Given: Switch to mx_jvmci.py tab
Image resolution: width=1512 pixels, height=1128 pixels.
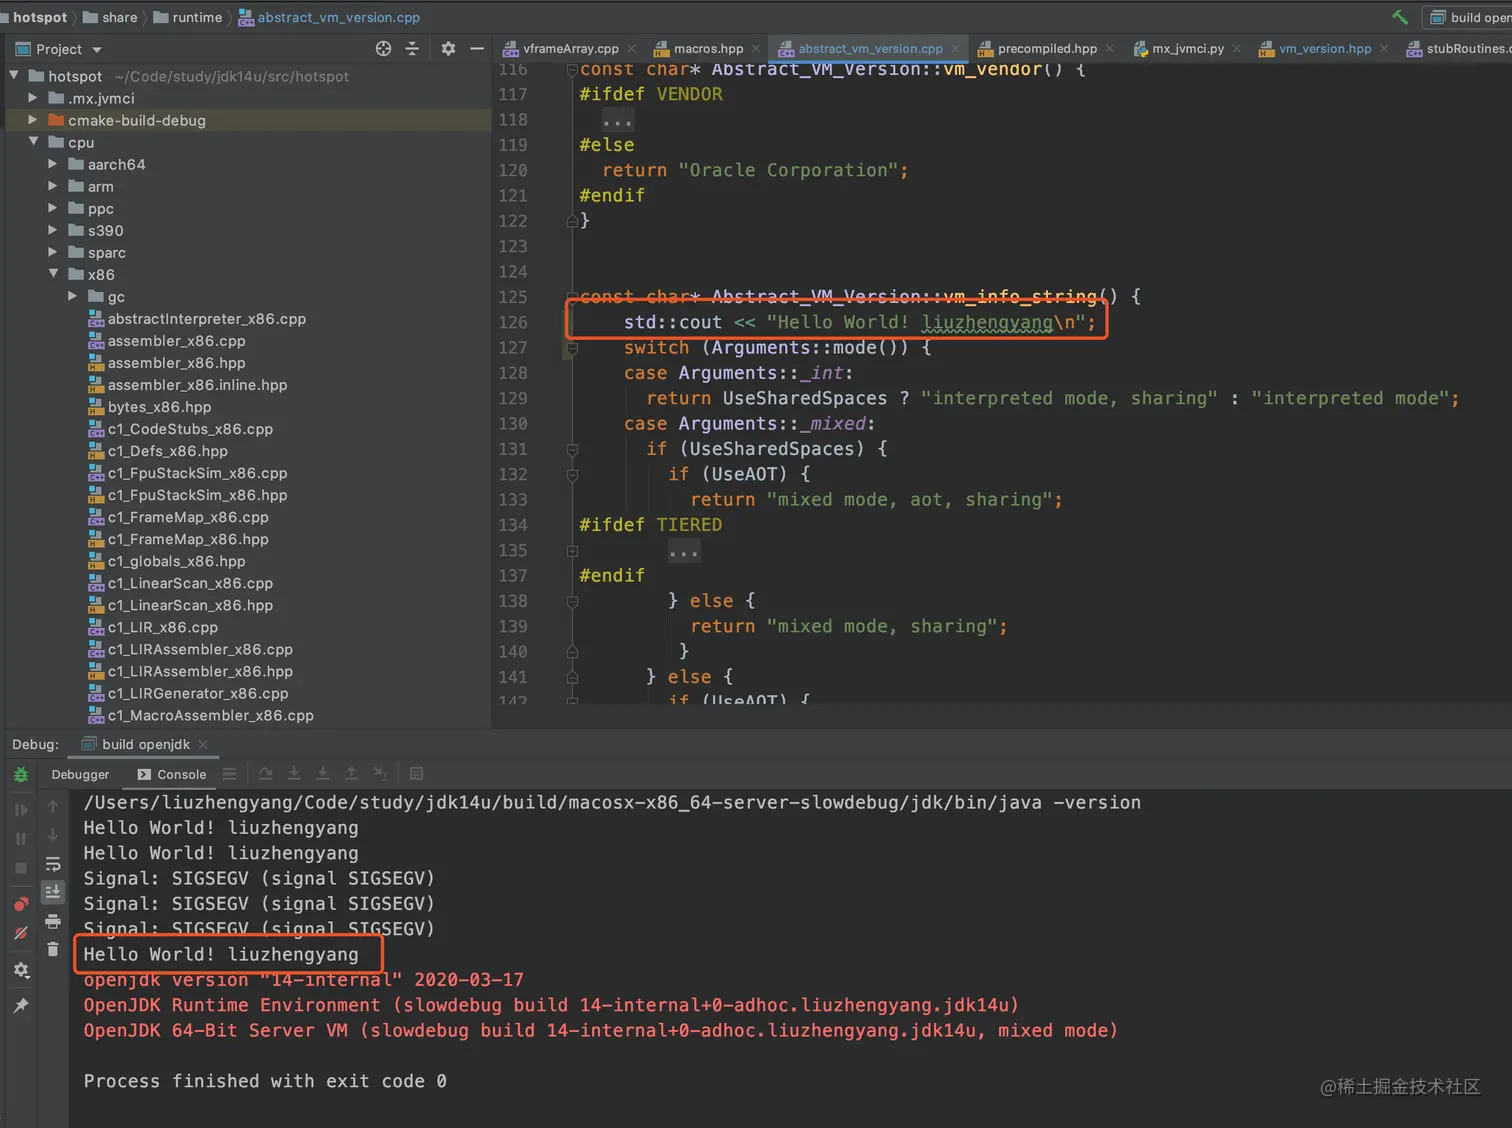Looking at the screenshot, I should (1188, 48).
